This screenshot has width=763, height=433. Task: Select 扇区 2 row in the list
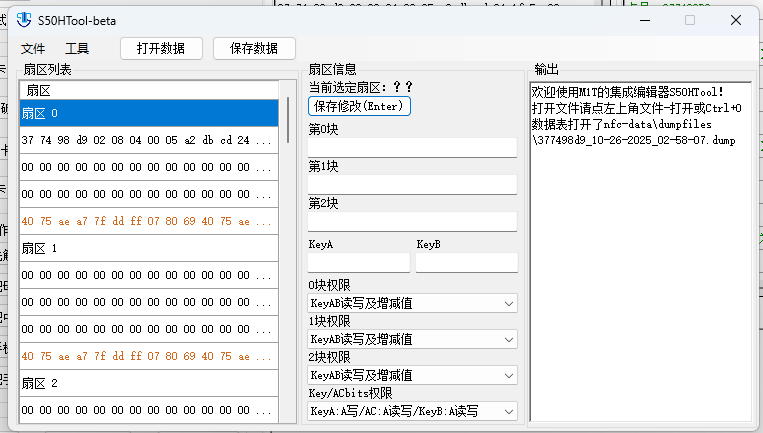[148, 383]
